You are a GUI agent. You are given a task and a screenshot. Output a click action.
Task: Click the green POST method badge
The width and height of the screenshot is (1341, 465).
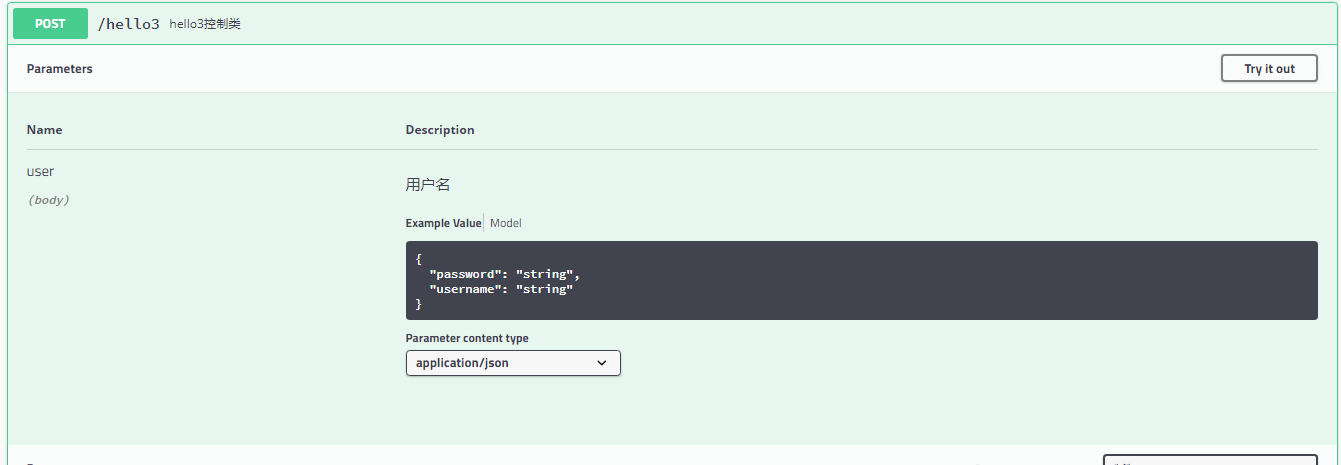pos(50,24)
